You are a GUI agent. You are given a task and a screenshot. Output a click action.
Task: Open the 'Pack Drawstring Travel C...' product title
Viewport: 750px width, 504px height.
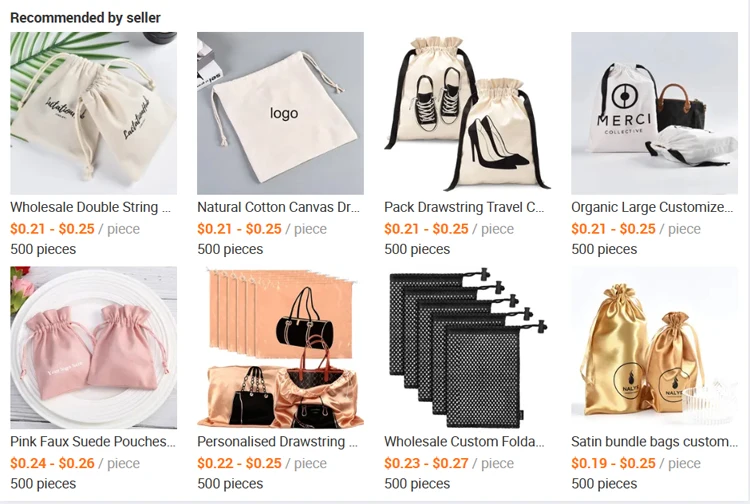[x=464, y=208]
